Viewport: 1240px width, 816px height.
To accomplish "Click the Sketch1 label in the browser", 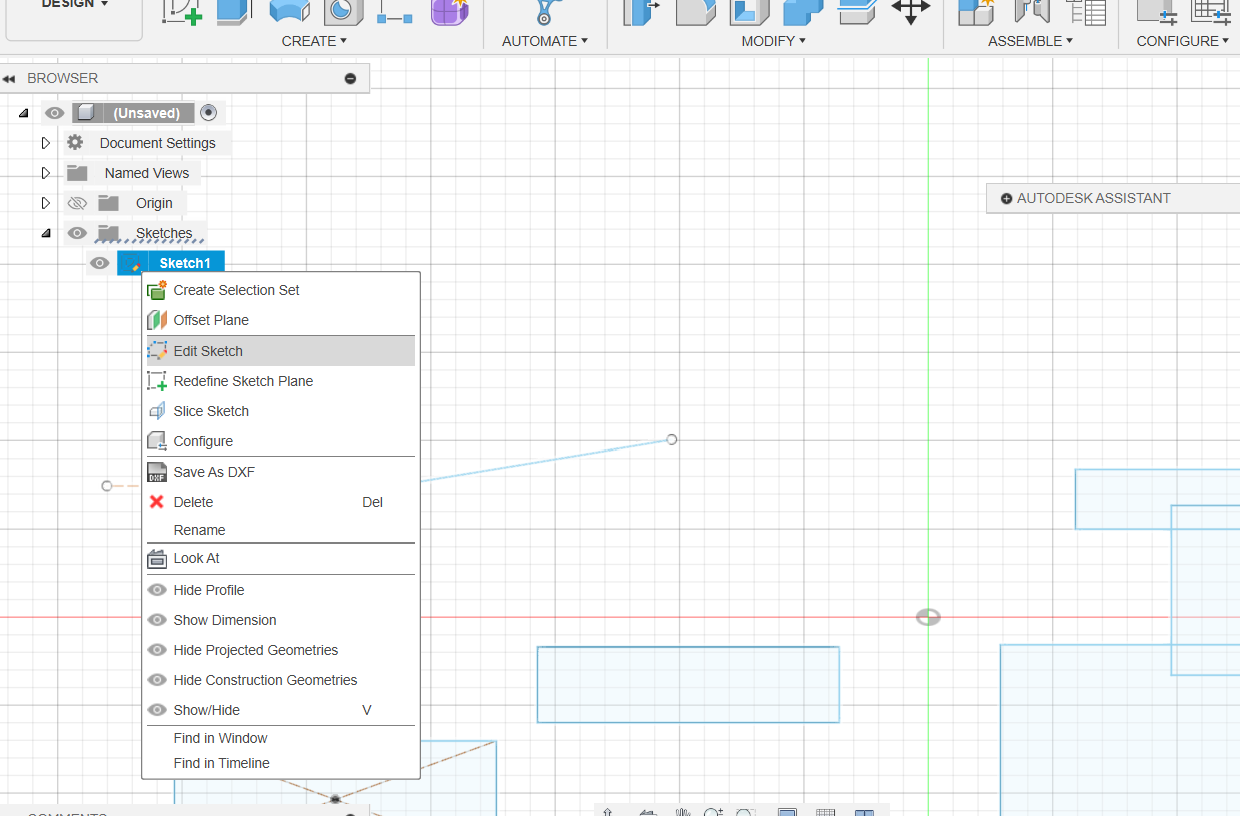I will point(185,263).
